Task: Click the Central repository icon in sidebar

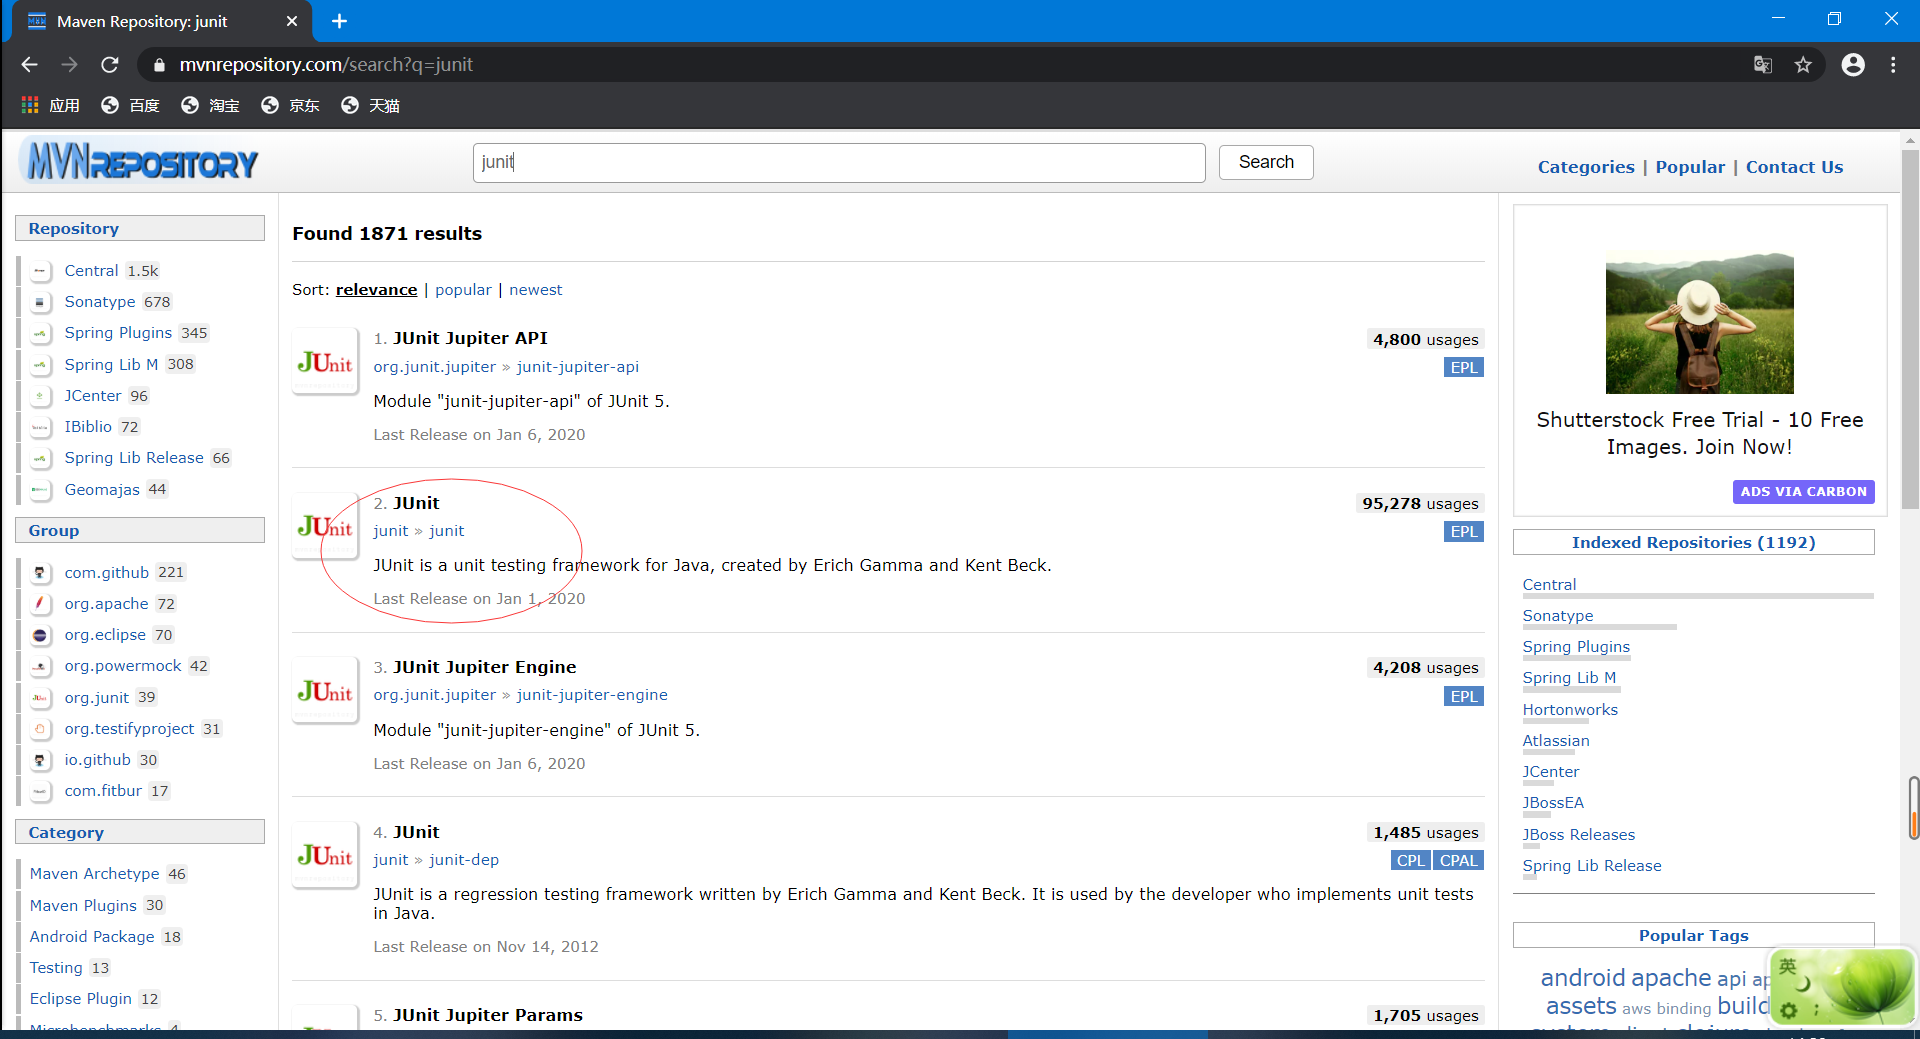Action: (40, 271)
